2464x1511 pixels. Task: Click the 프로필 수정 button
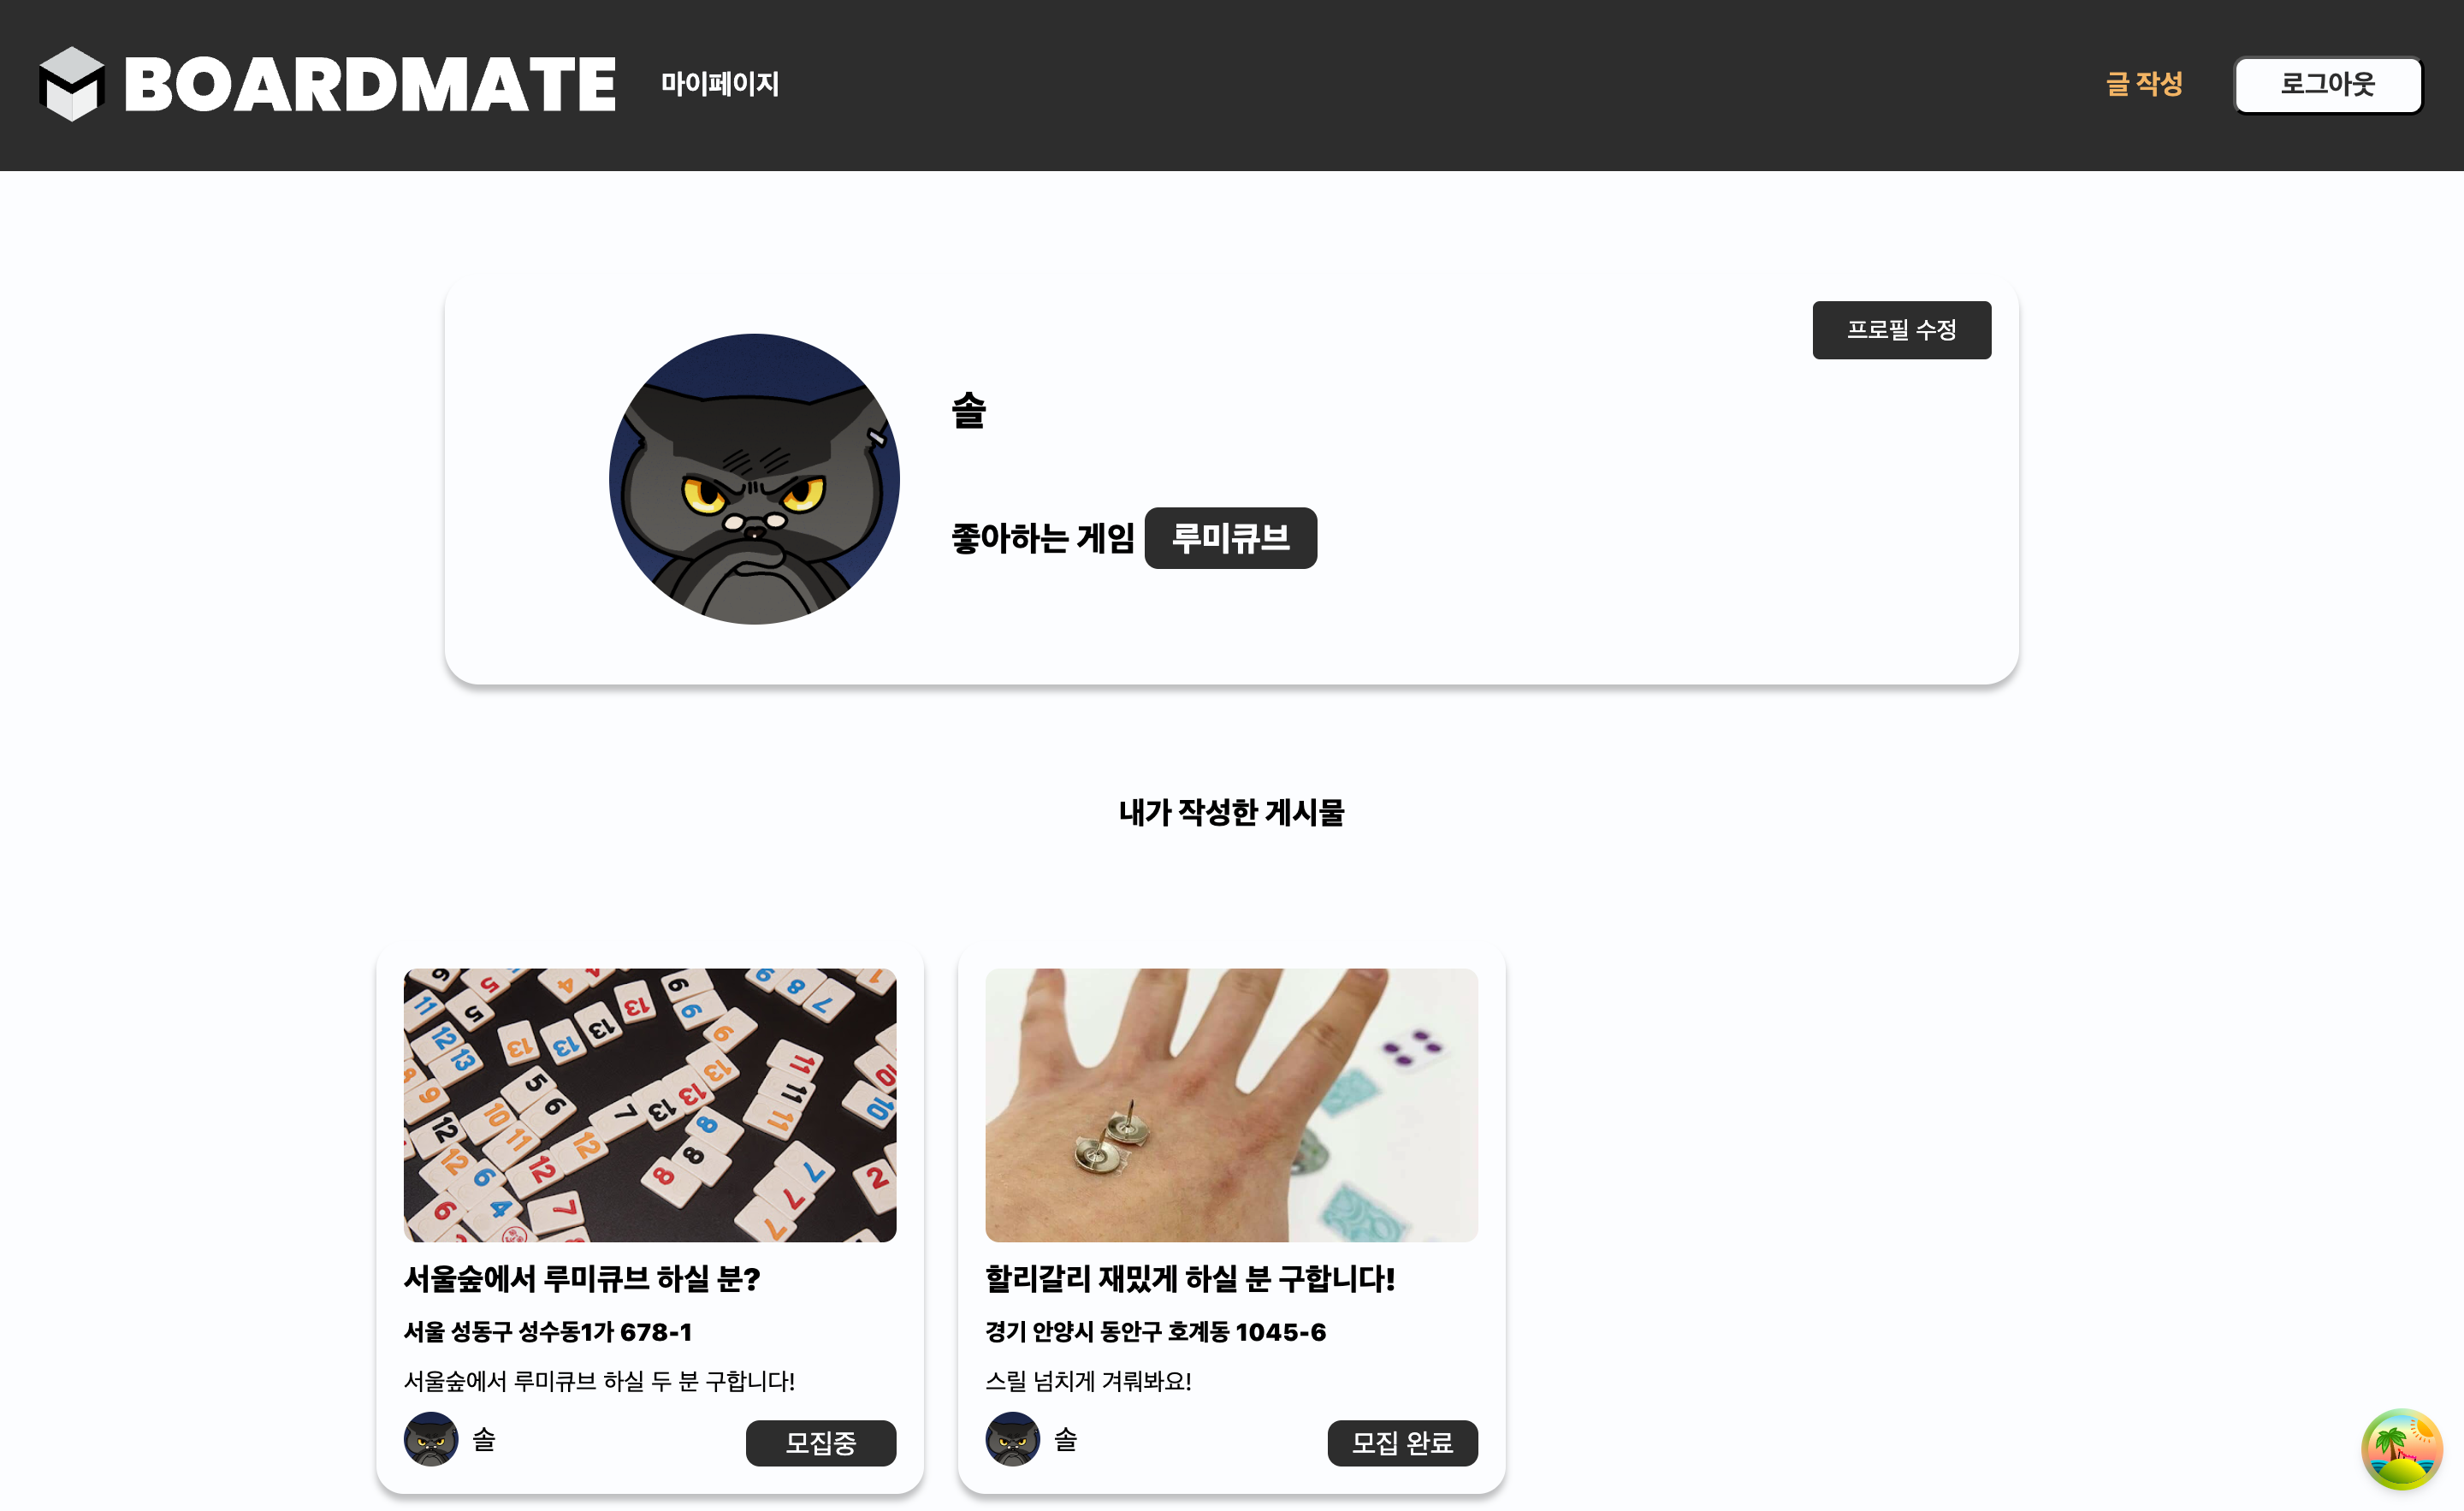(1901, 330)
